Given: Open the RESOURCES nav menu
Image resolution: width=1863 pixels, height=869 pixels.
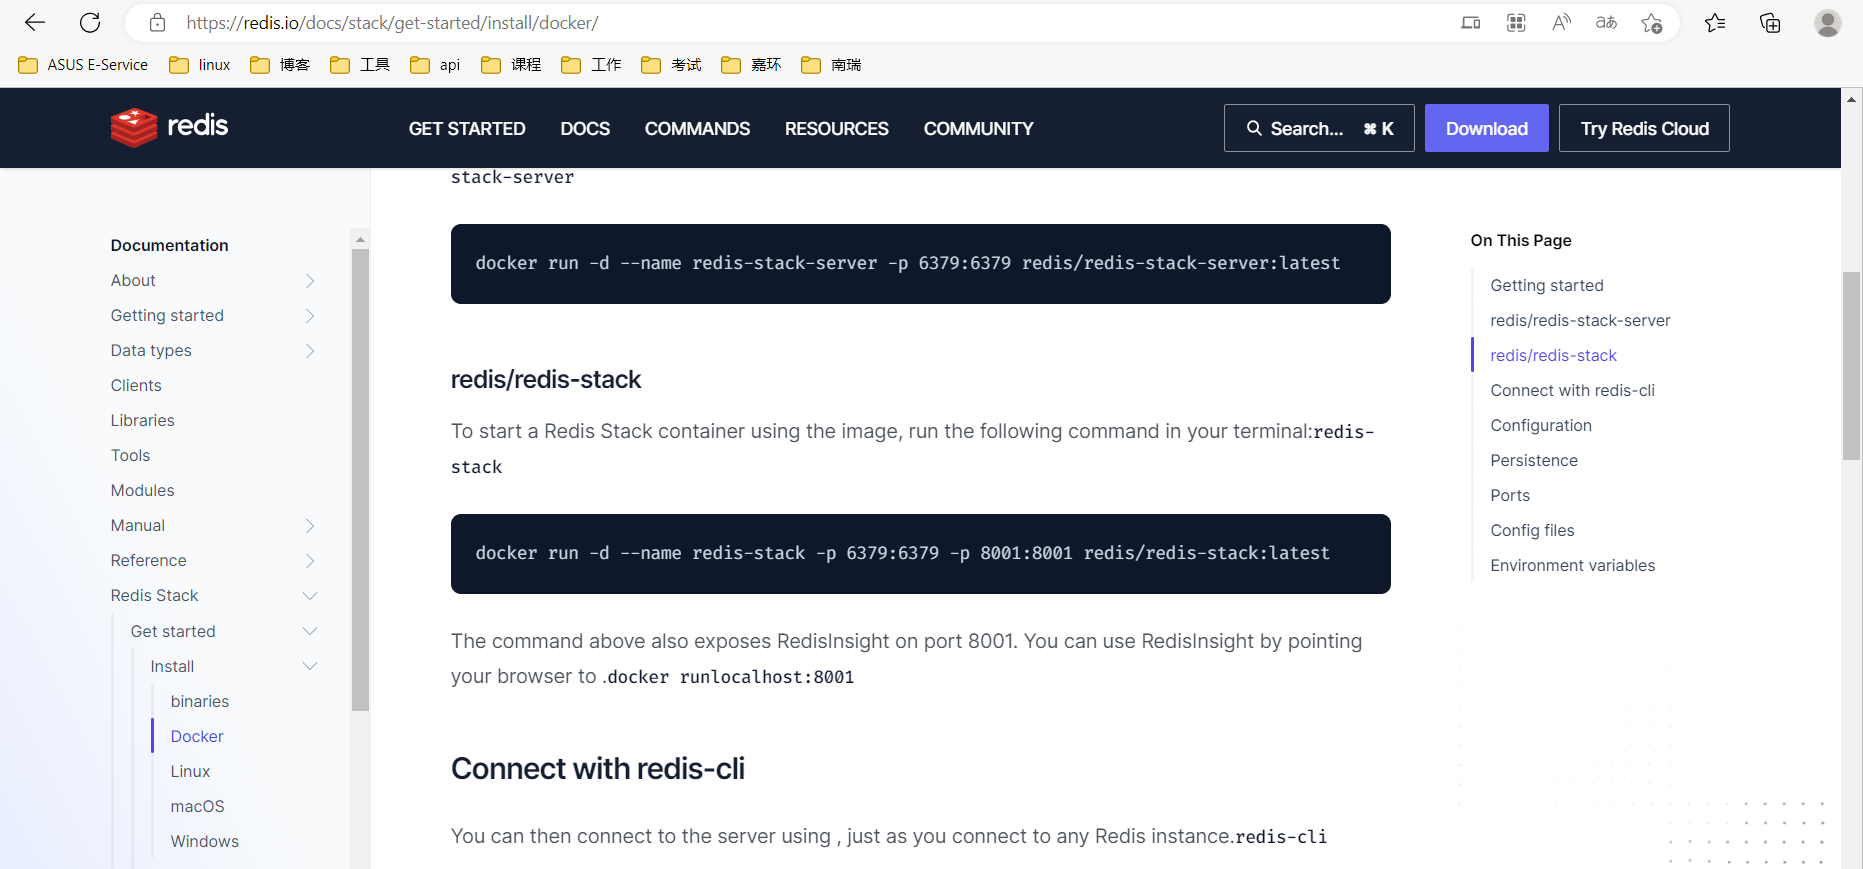Looking at the screenshot, I should 837,129.
